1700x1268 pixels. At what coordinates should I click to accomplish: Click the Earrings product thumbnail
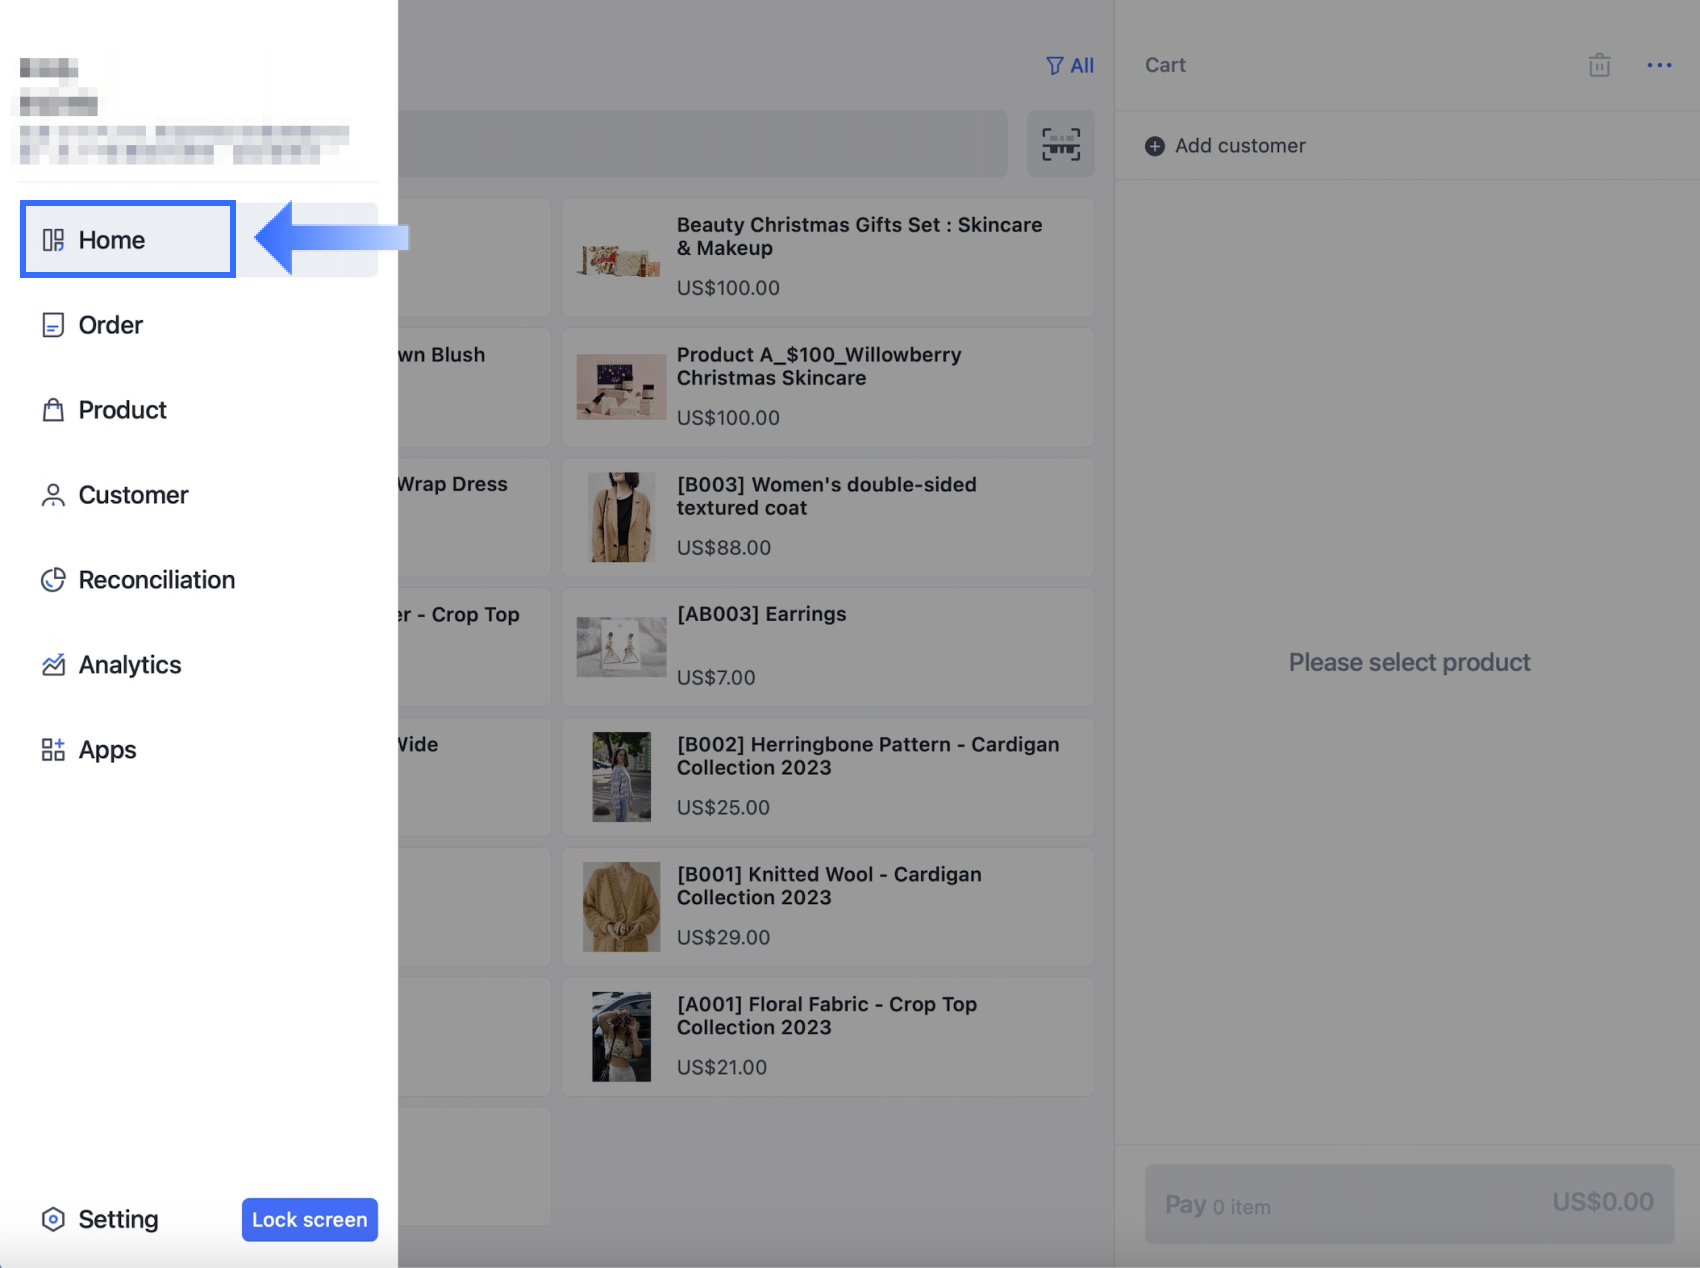tap(621, 647)
